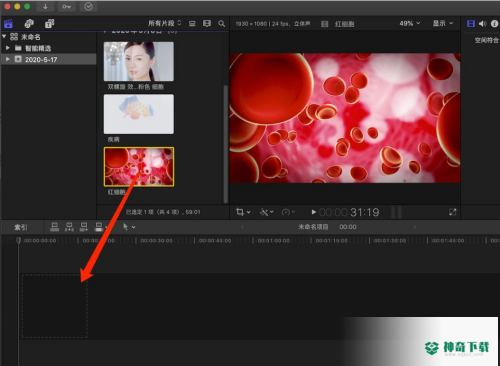Select the 未命名 library row

pos(49,37)
